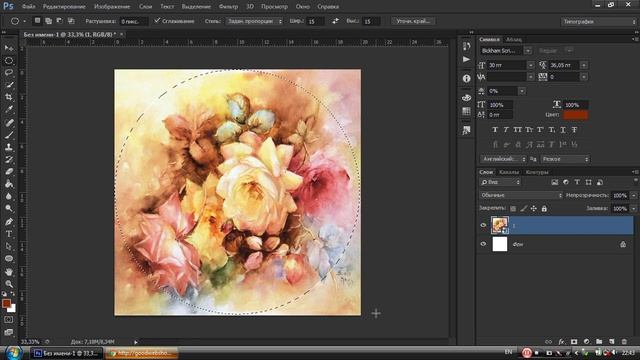Open the Фильтр menu

[x=228, y=7]
